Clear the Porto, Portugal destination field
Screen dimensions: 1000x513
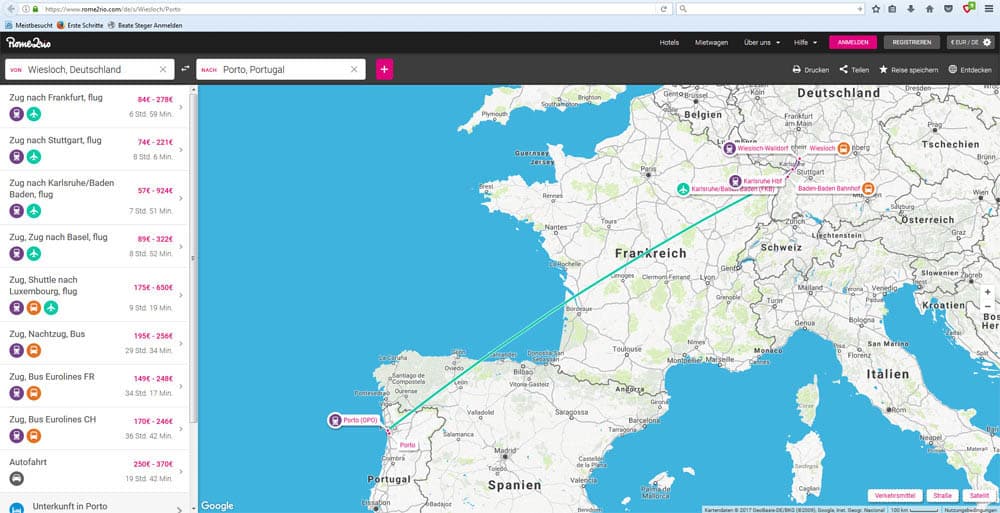click(x=354, y=69)
